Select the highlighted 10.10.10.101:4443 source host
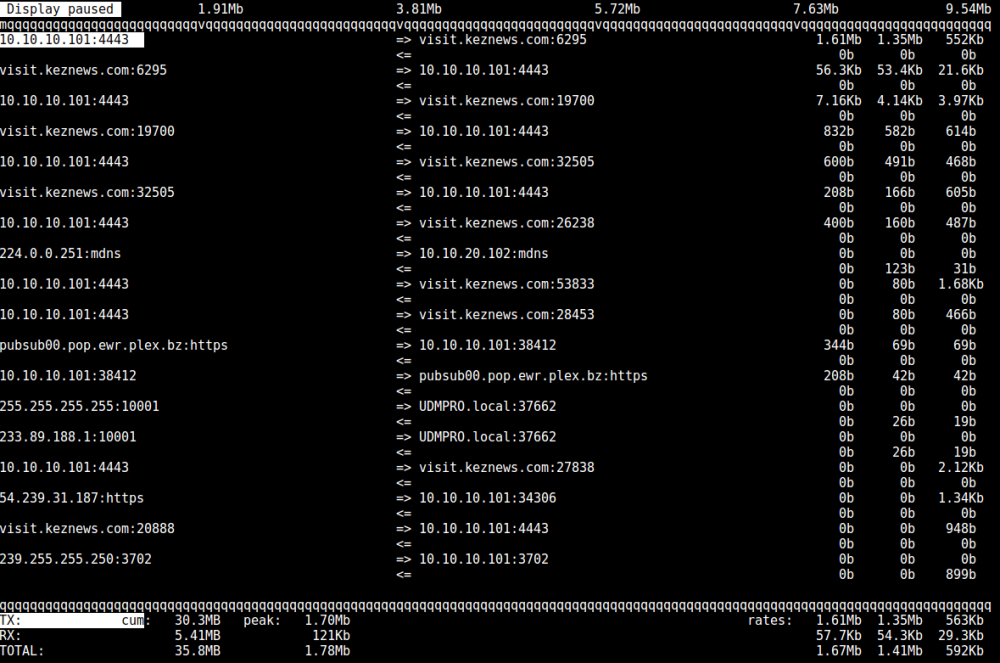Image resolution: width=1000 pixels, height=663 pixels. pos(71,40)
